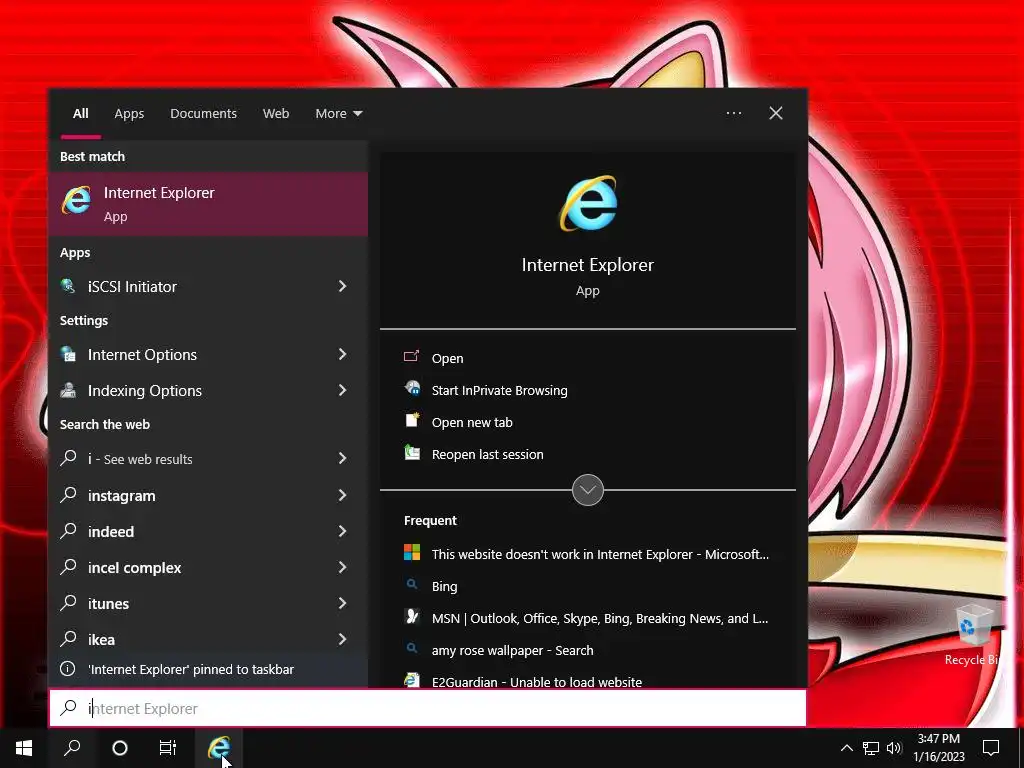Open the MSN Outlook Office Skype link
Screen dimensions: 1024x768
tap(600, 618)
